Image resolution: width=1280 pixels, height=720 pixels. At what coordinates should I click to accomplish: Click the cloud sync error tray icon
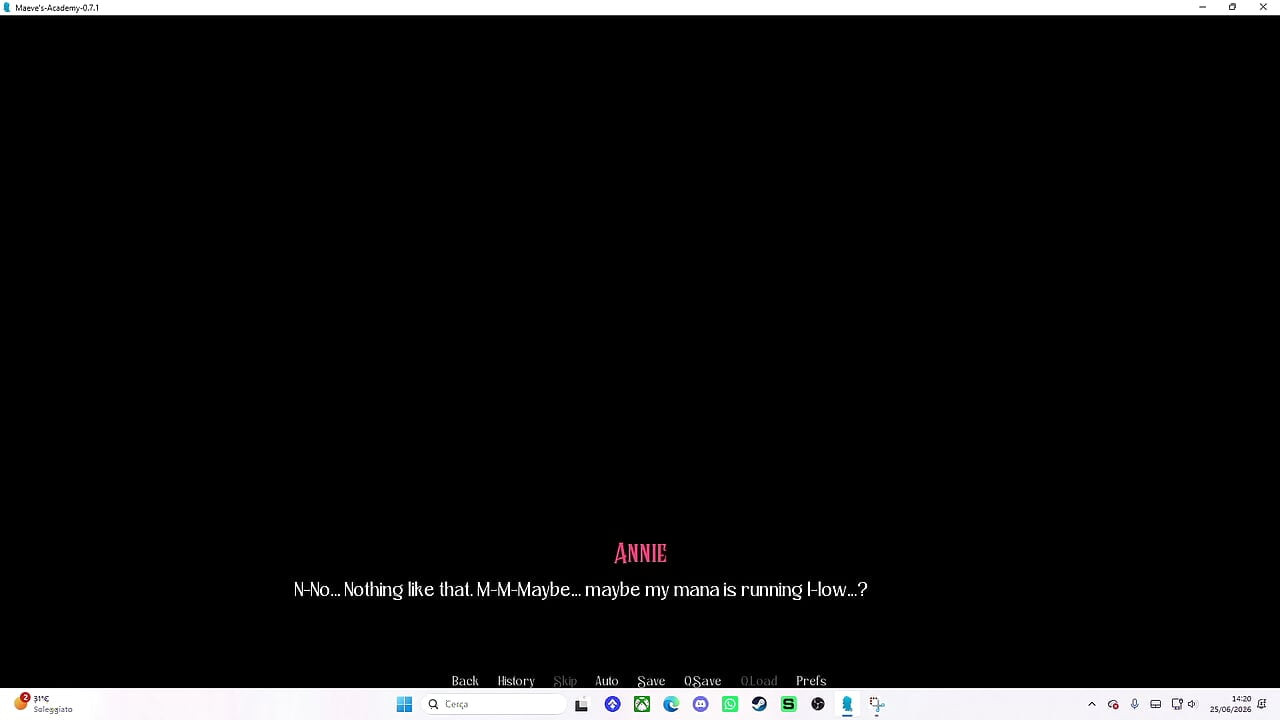[1113, 704]
